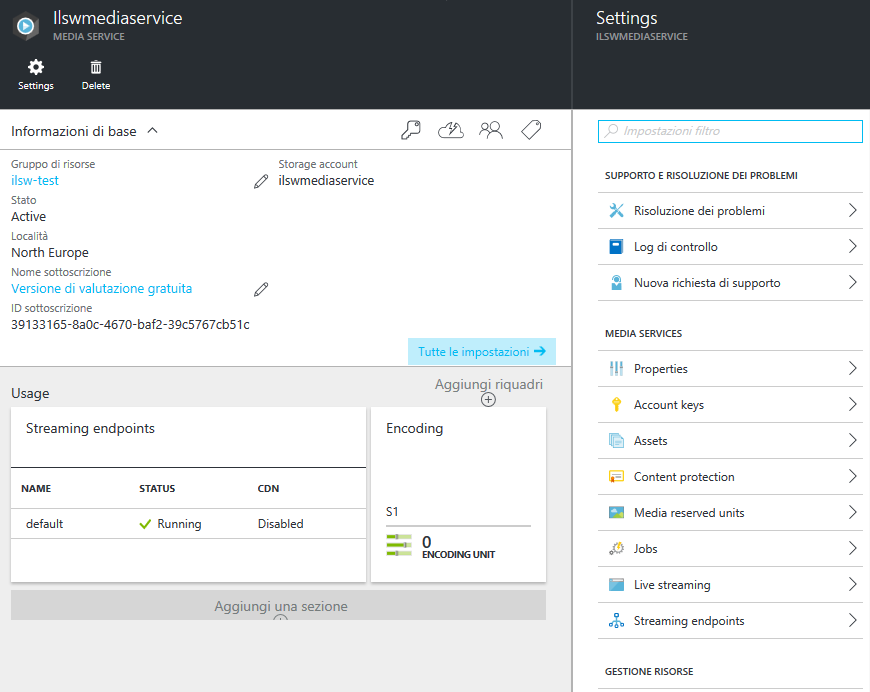Click the tags label icon
This screenshot has height=692, width=870.
pyautogui.click(x=531, y=130)
